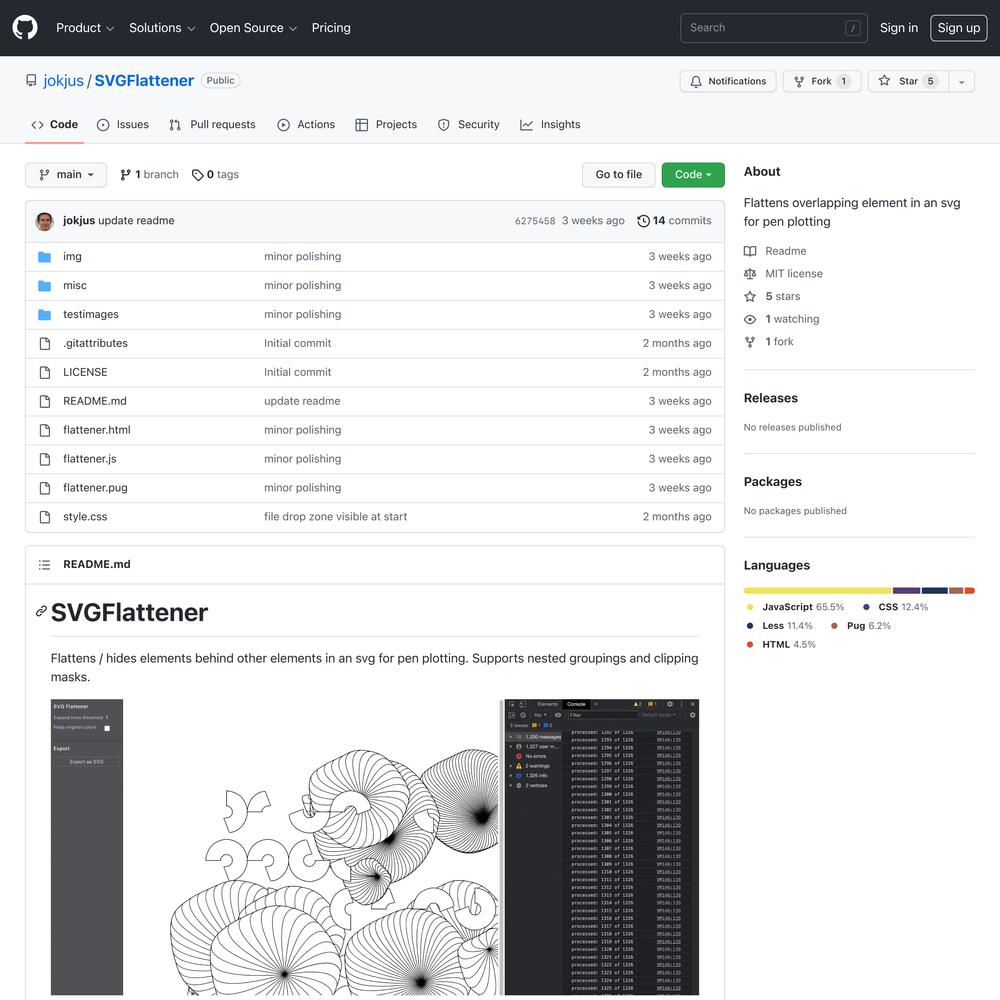The height and width of the screenshot is (1000, 1000).
Task: Click the dark blue Less language bar segment
Action: point(934,591)
